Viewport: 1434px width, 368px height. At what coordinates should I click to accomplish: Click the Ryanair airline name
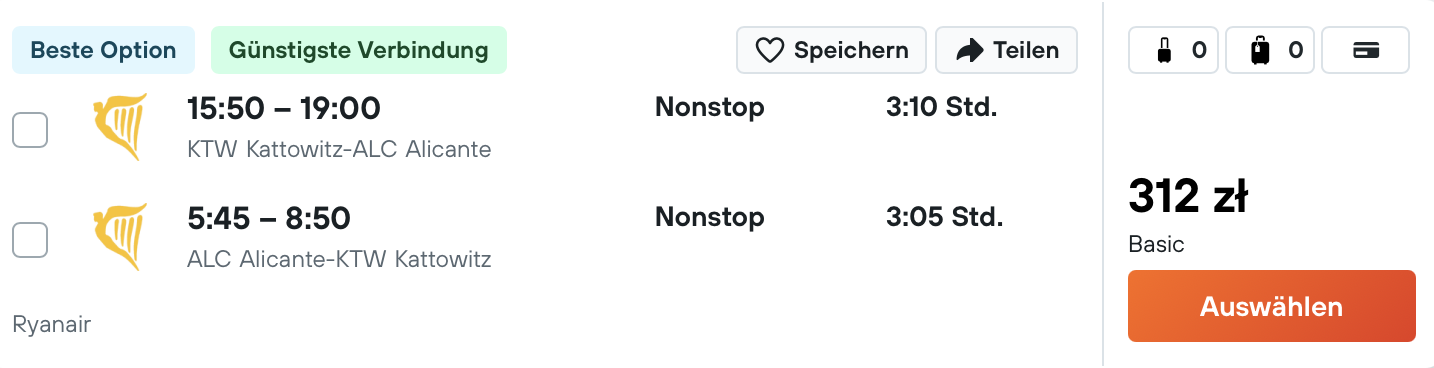(x=52, y=324)
